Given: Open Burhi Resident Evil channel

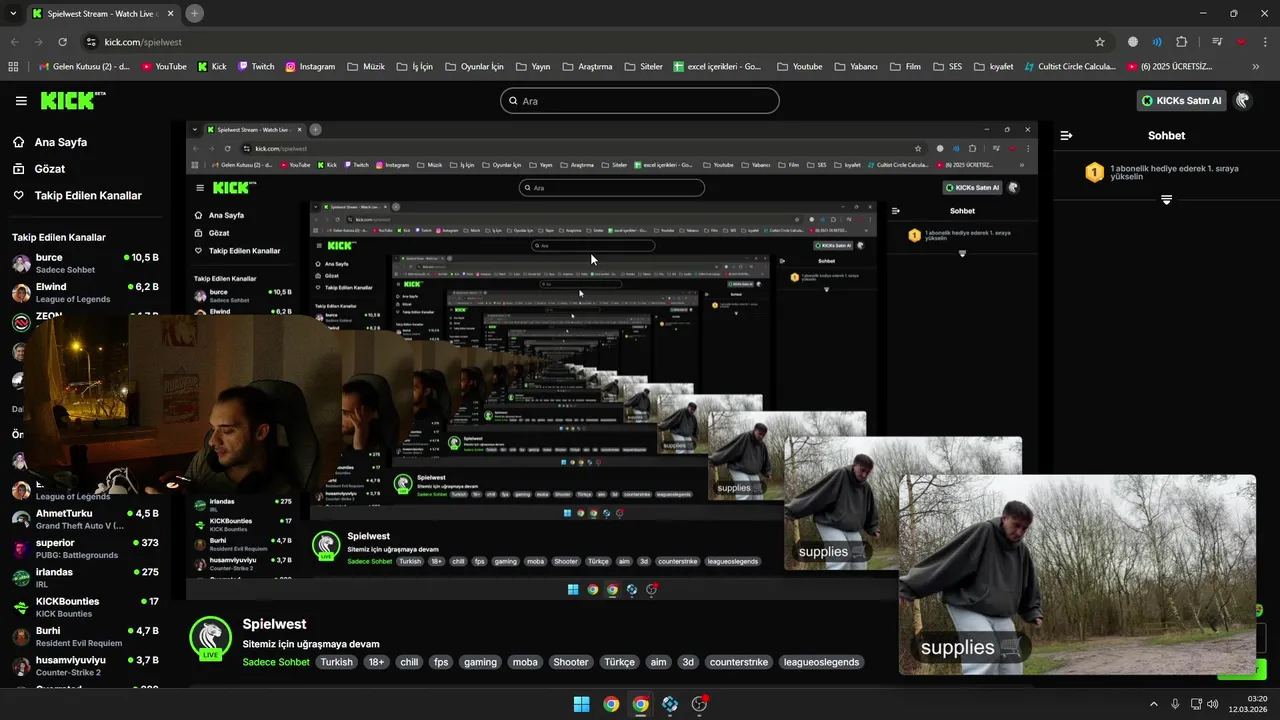Looking at the screenshot, I should [x=85, y=636].
